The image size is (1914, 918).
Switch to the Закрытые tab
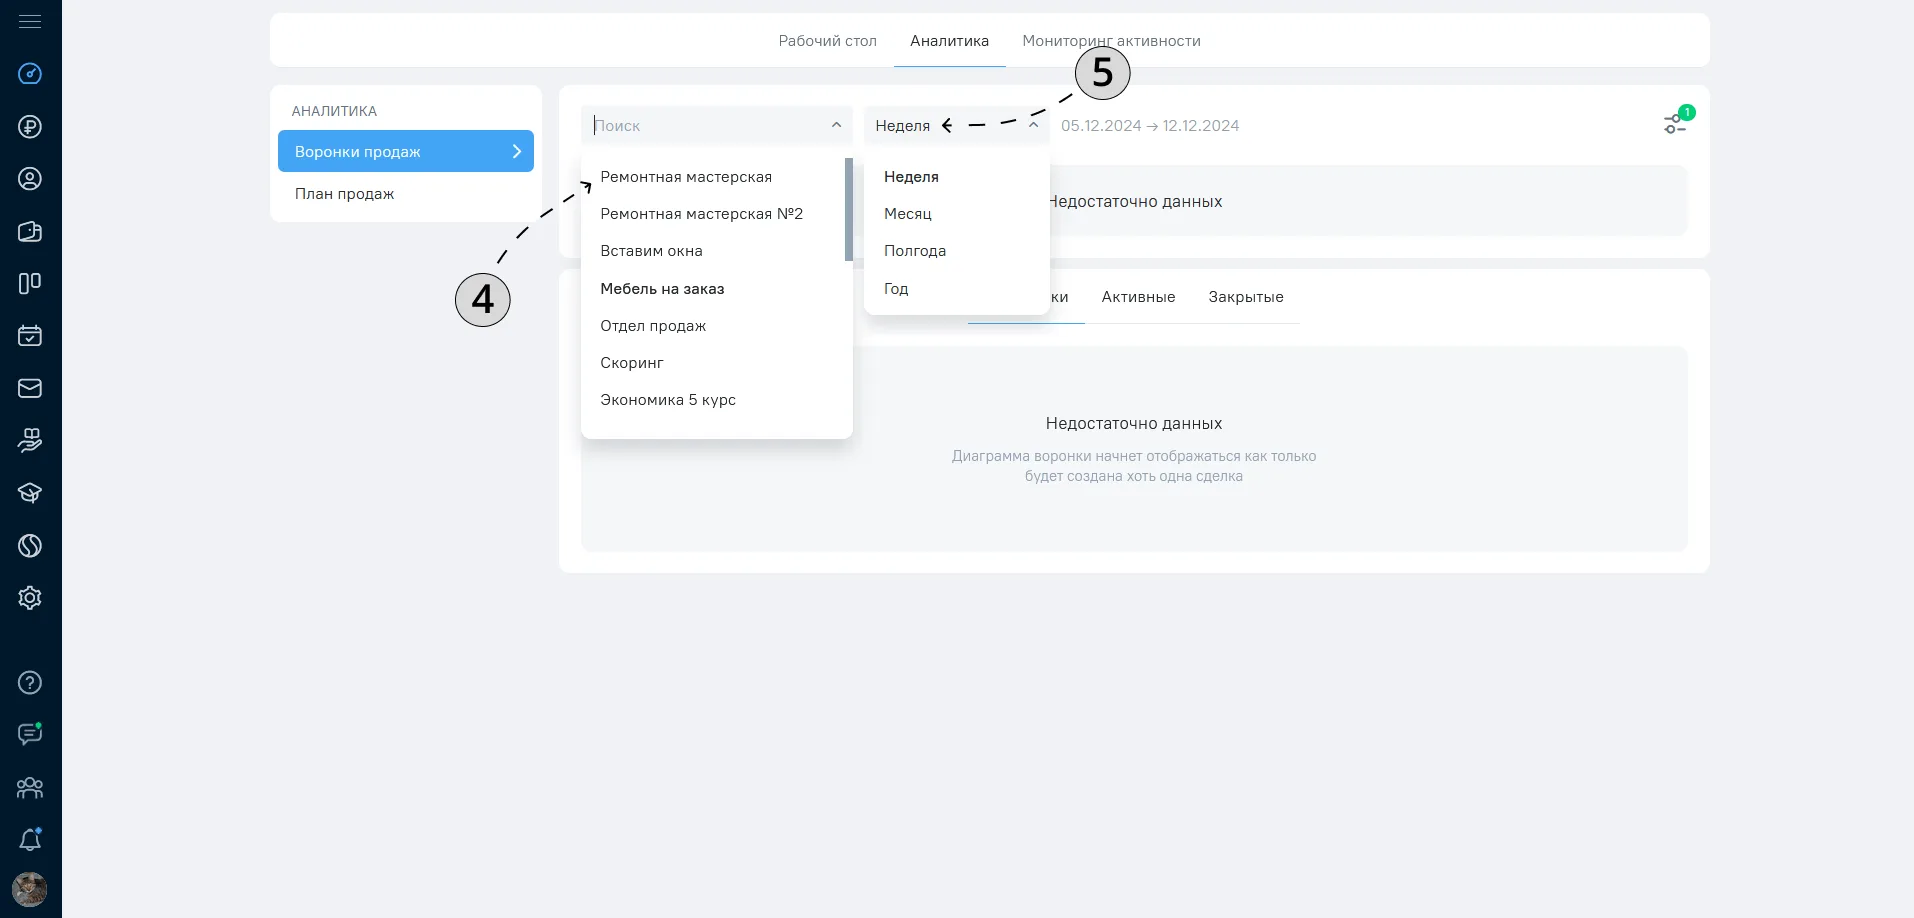point(1246,297)
